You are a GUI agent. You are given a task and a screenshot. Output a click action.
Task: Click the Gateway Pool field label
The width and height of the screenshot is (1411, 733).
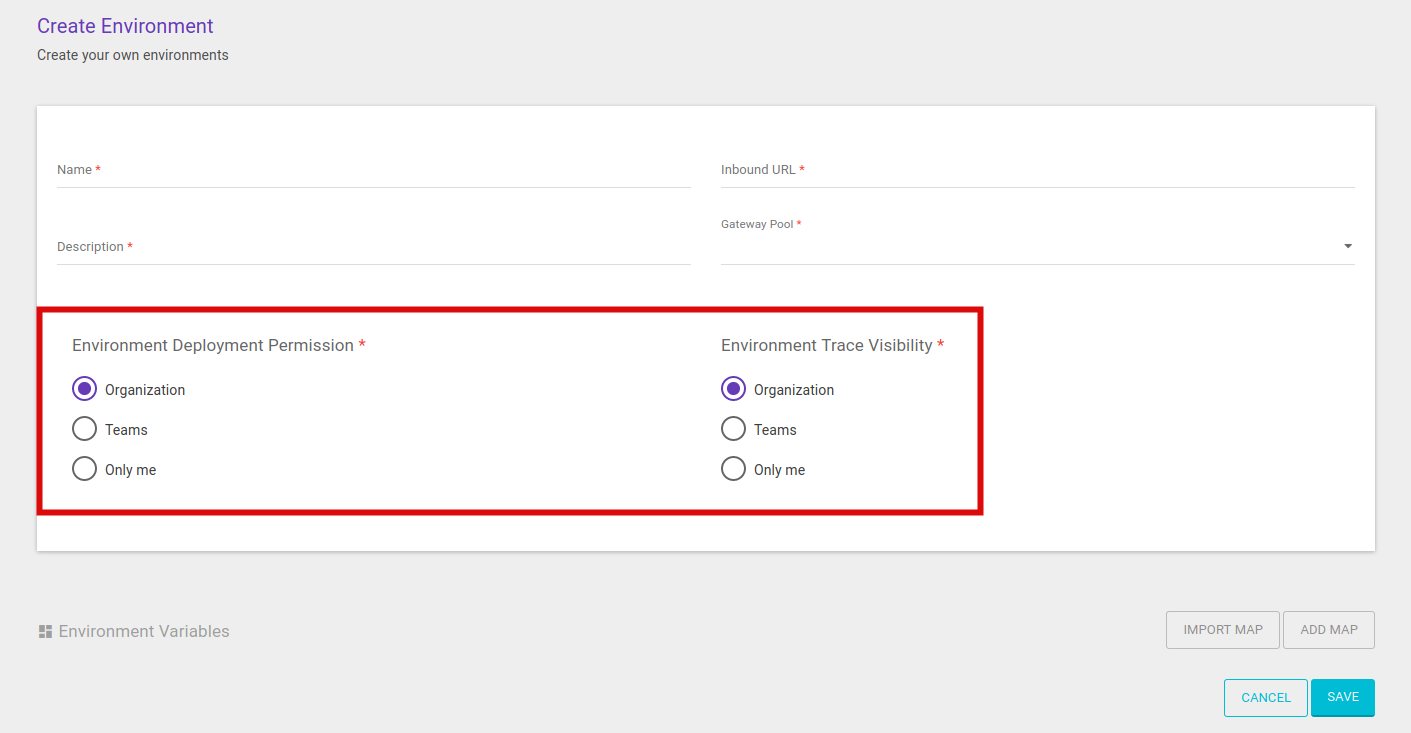[756, 224]
